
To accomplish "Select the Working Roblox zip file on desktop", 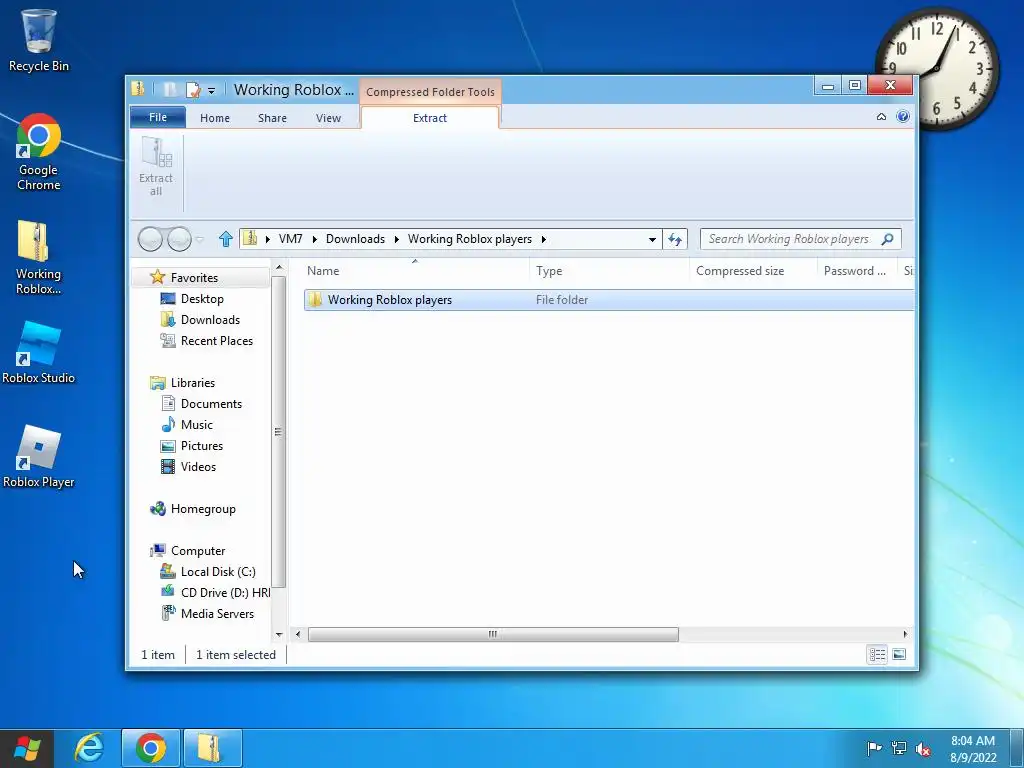I will point(39,258).
